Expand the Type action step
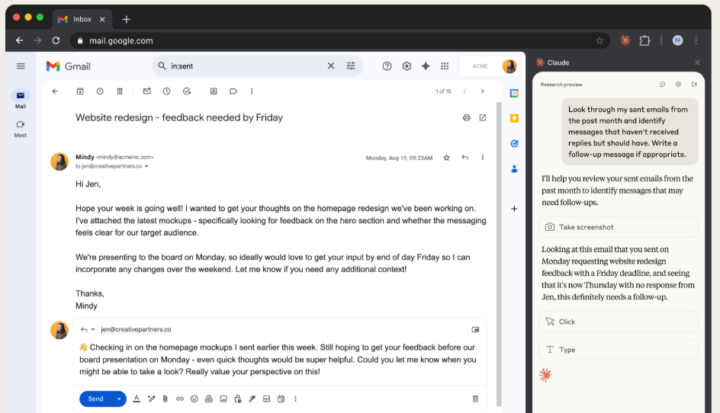Screen dimensions: 720x413 (618, 350)
